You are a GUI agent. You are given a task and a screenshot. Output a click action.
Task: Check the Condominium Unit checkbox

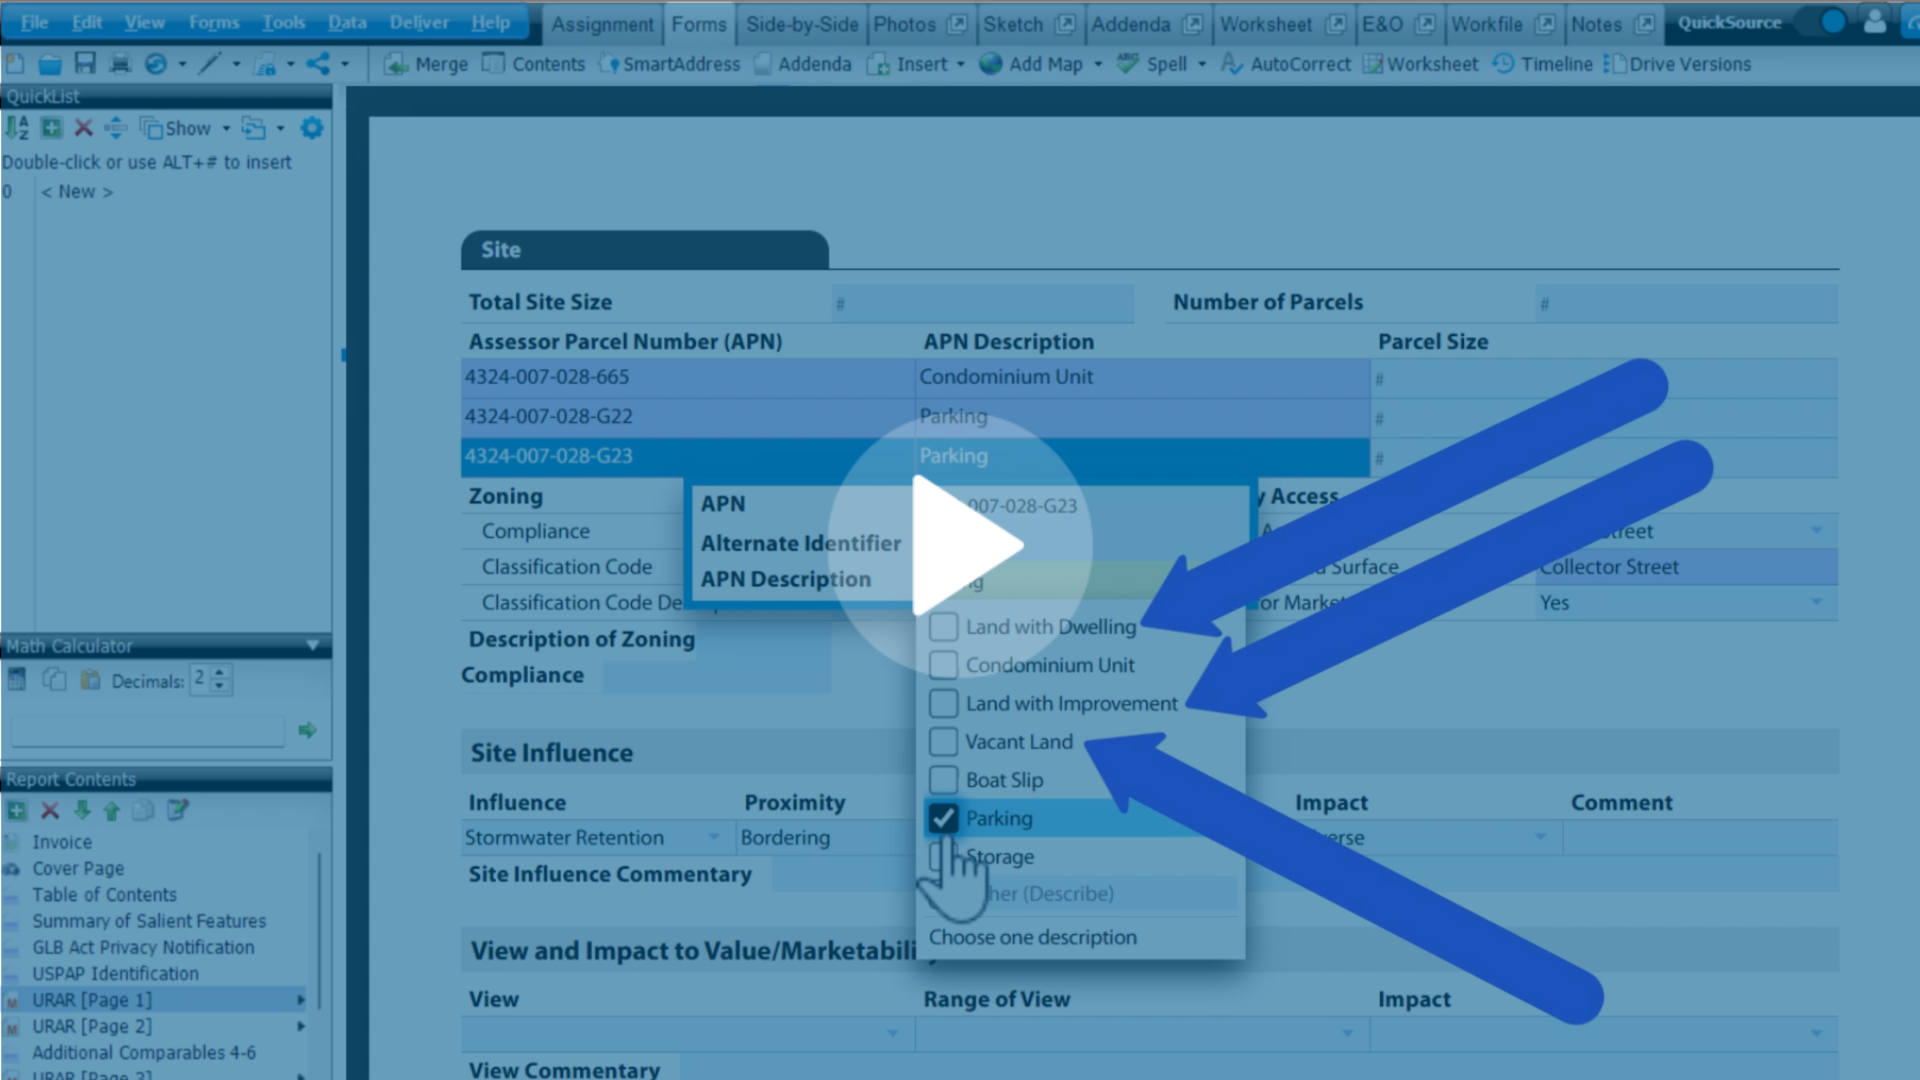click(x=943, y=665)
